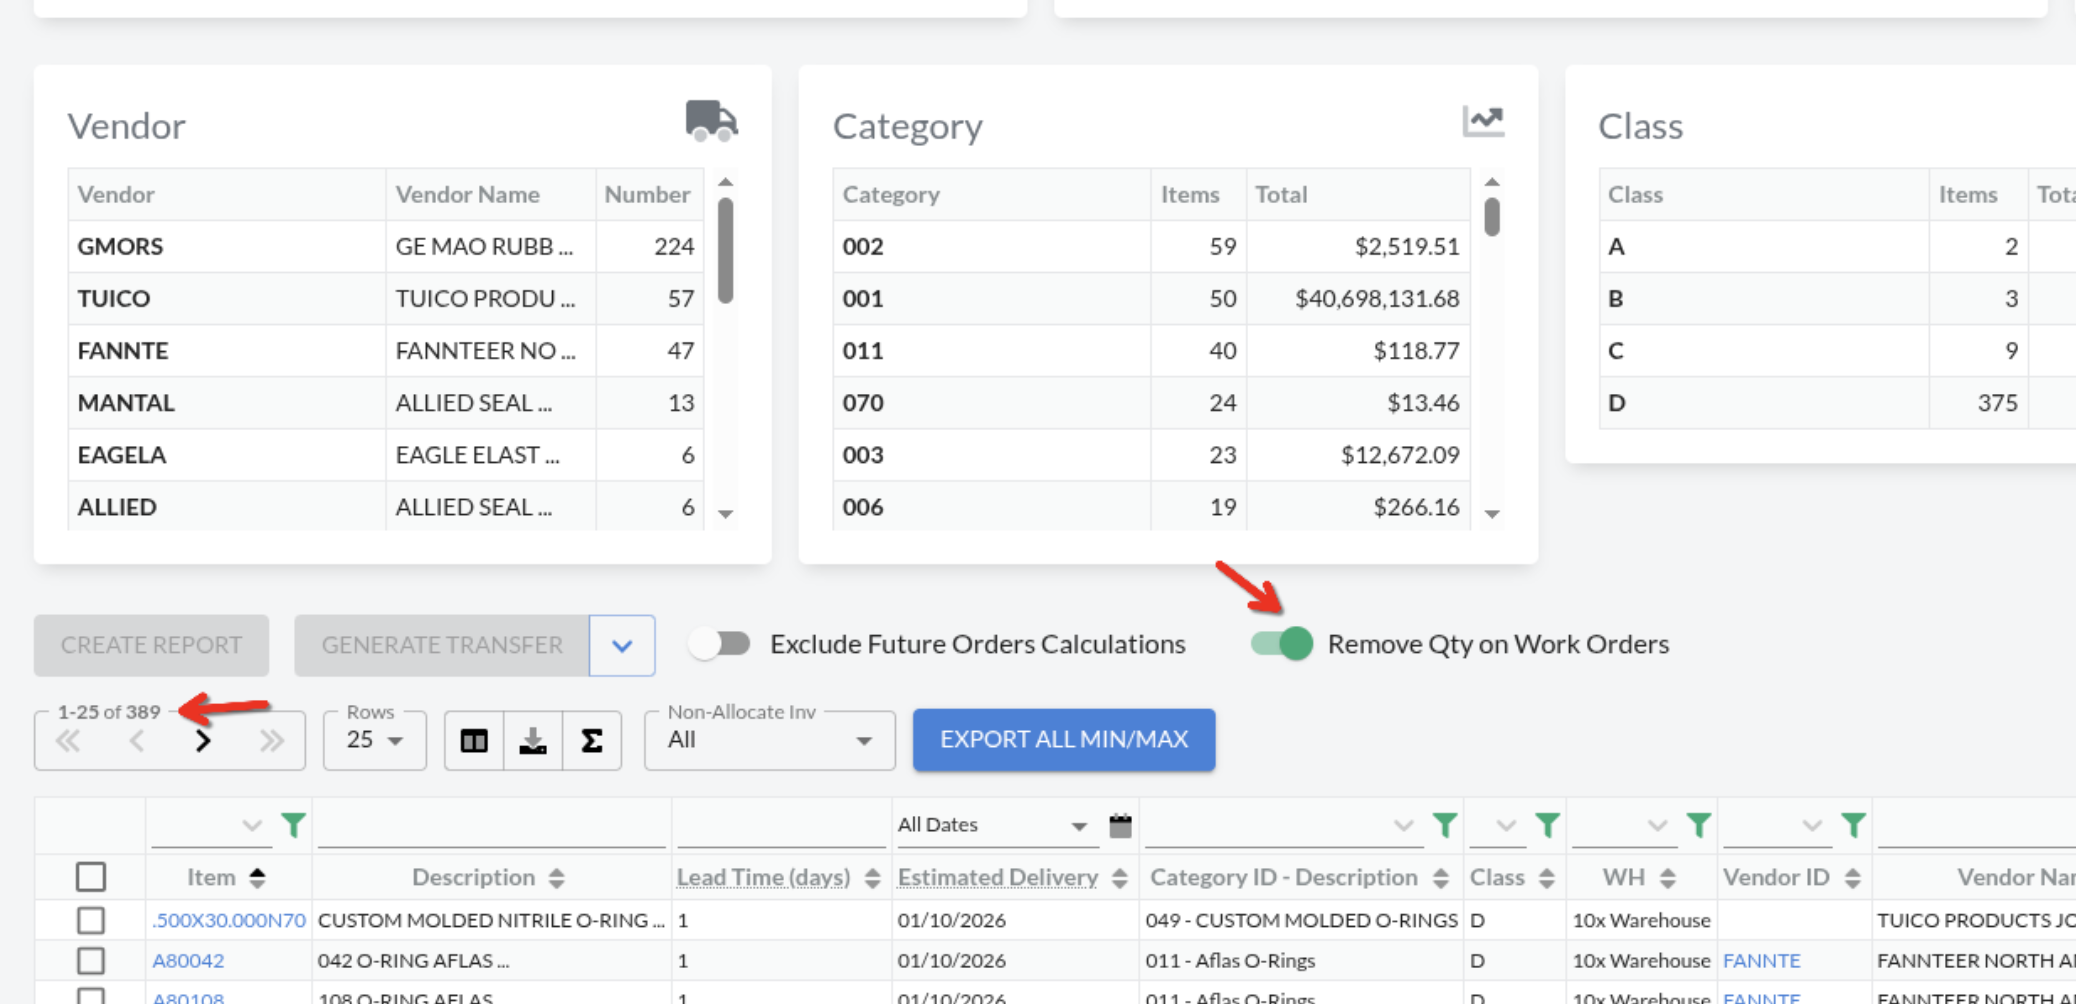This screenshot has height=1004, width=2076.
Task: Sort by Description column arrows
Action: 557,878
